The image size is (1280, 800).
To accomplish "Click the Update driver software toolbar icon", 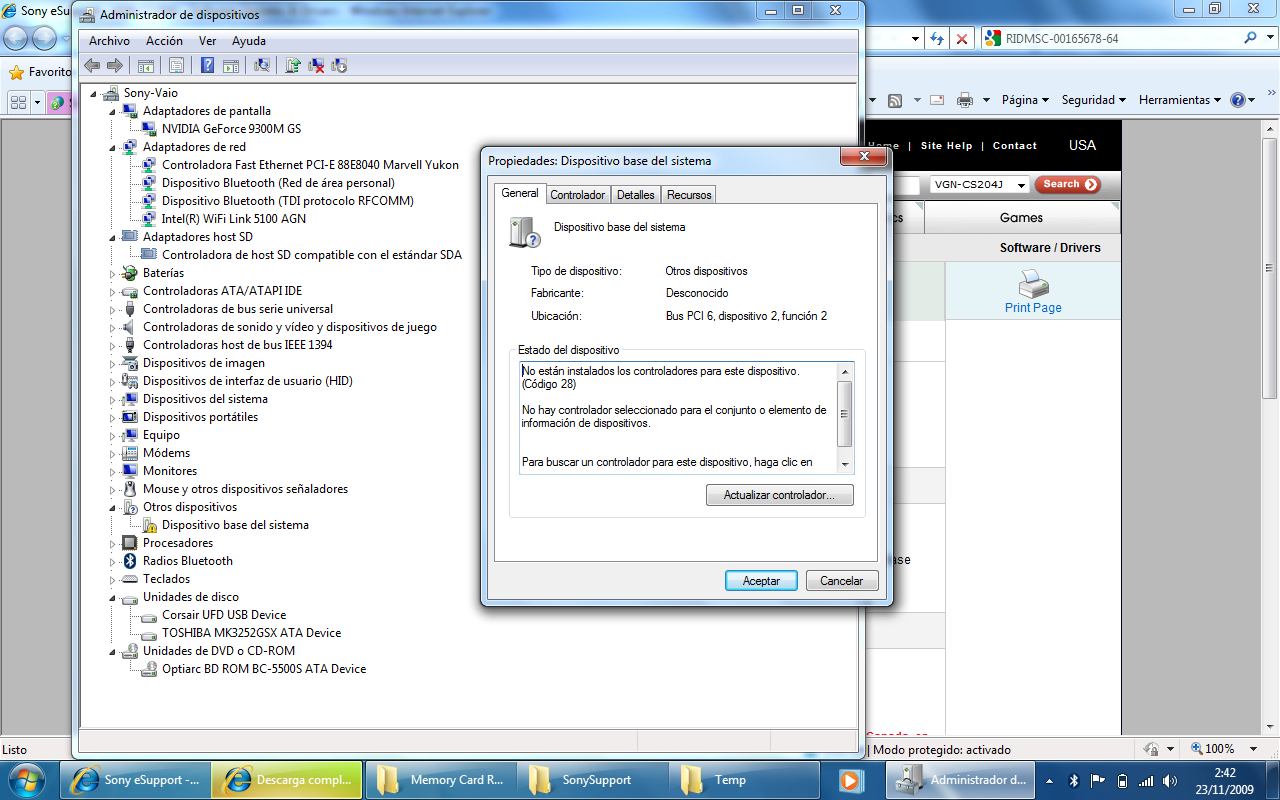I will tap(293, 66).
